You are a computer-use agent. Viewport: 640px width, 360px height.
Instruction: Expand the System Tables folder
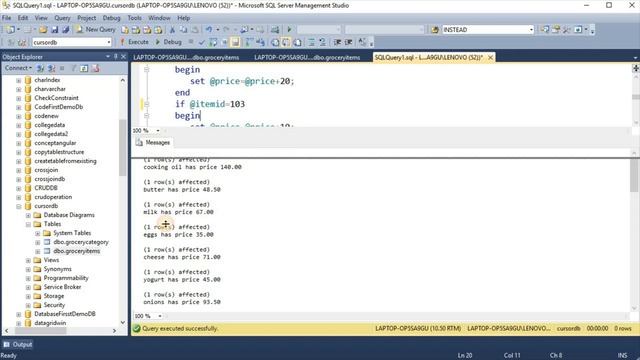[x=38, y=233]
